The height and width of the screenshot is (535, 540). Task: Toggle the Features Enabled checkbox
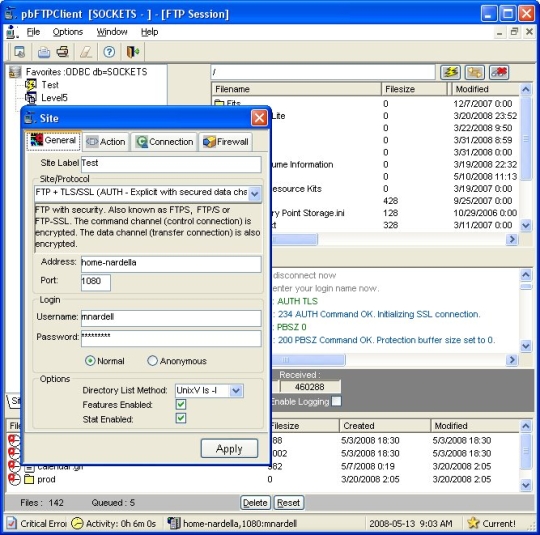181,404
